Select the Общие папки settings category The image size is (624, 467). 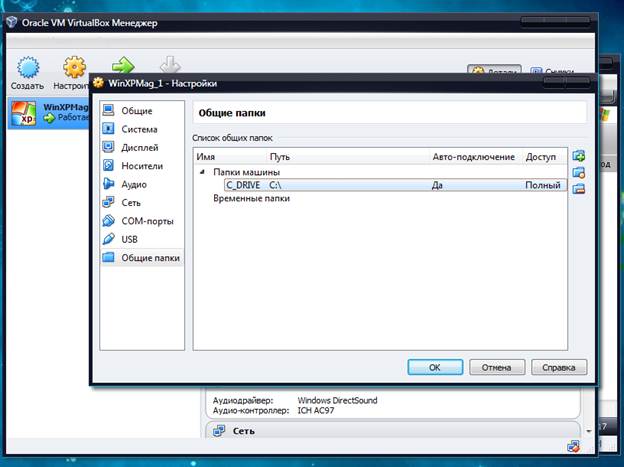click(142, 258)
